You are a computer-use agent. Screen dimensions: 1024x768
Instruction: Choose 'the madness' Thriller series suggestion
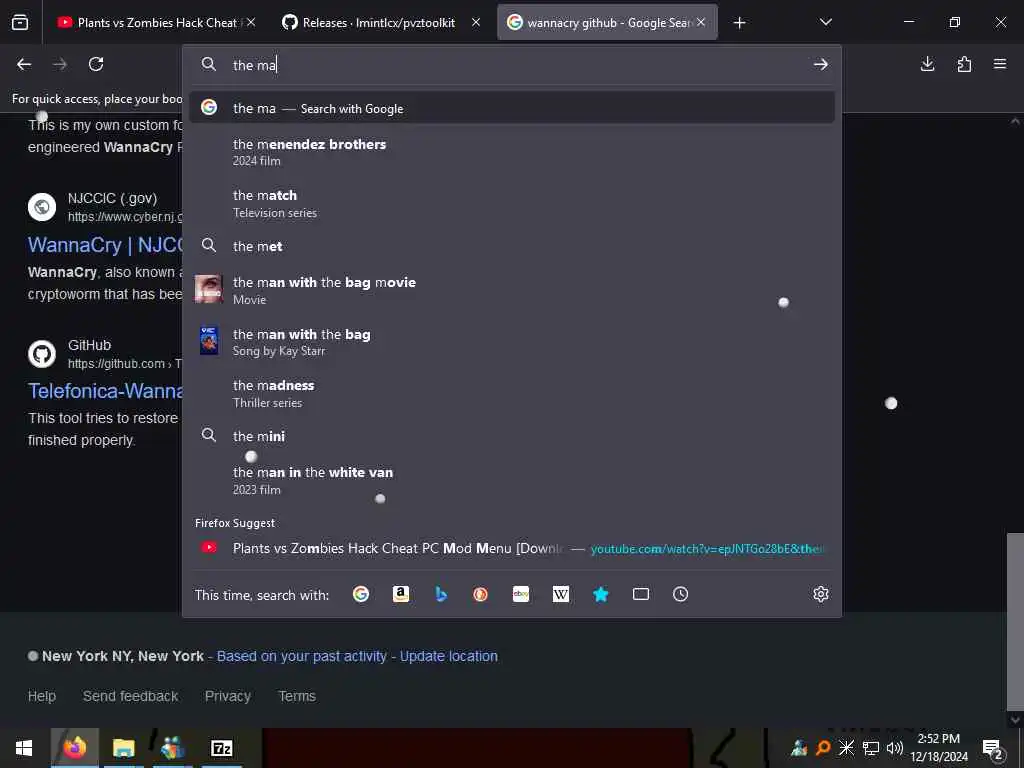(x=511, y=394)
